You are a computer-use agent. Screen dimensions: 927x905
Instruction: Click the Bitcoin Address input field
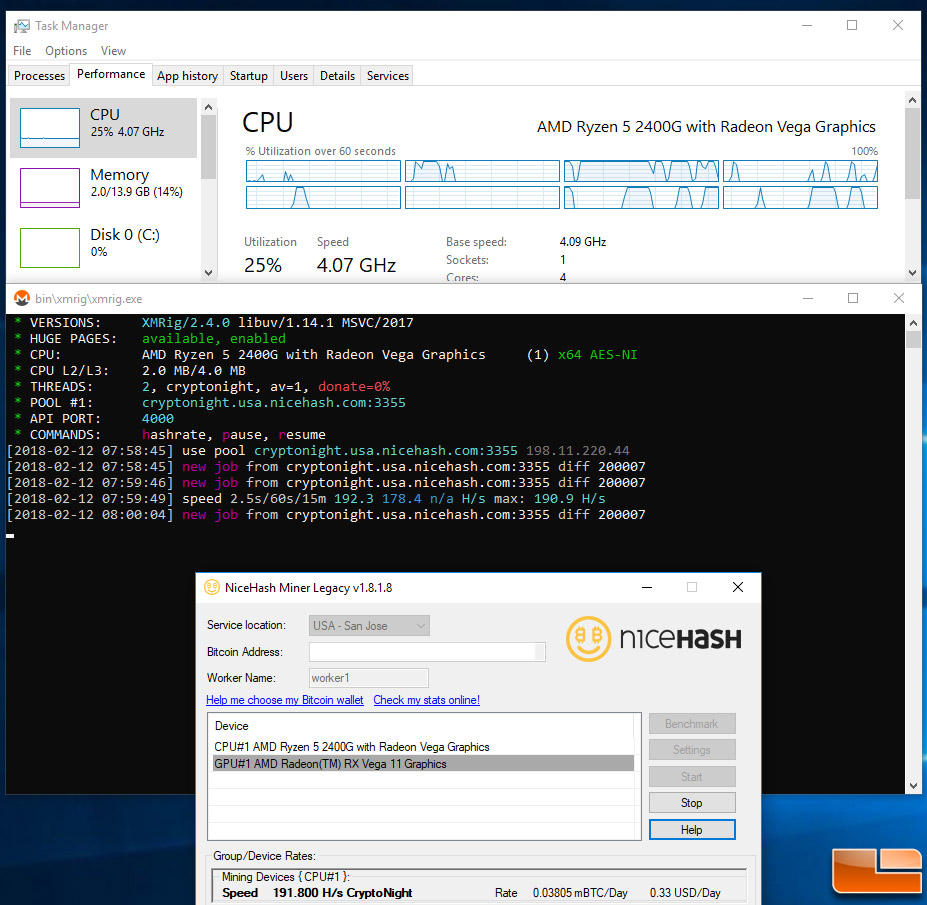point(427,651)
